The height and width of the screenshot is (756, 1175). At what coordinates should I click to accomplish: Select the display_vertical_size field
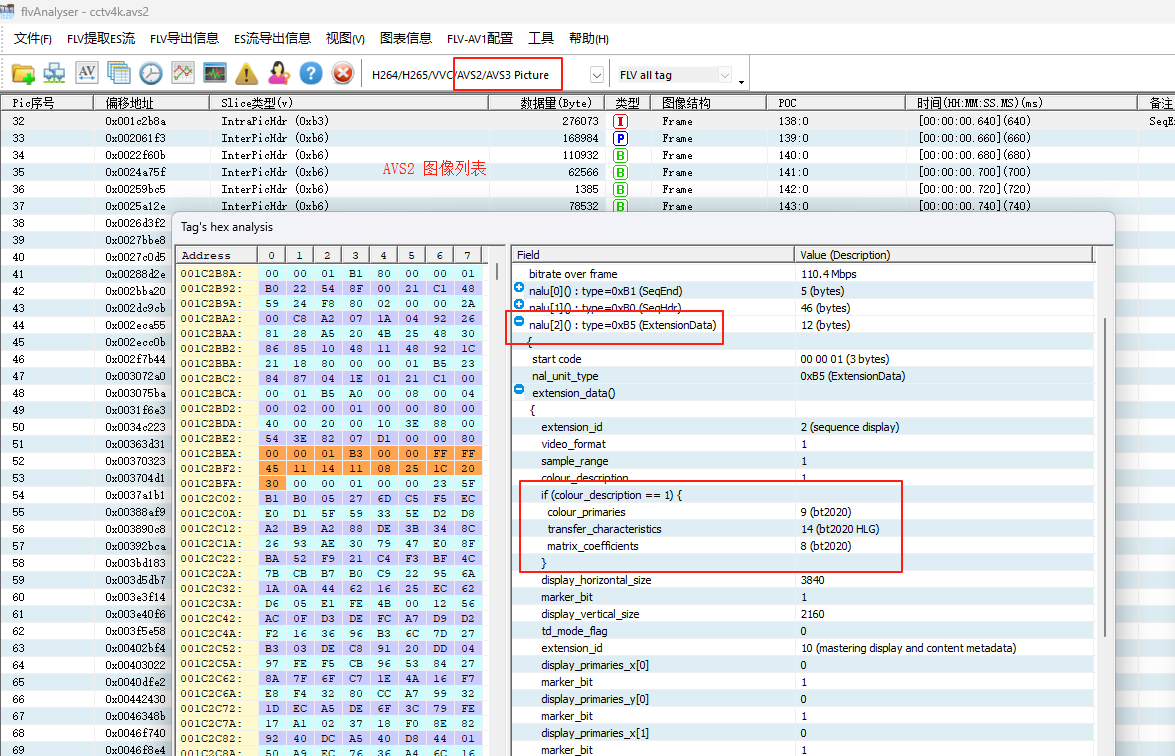coord(803,614)
